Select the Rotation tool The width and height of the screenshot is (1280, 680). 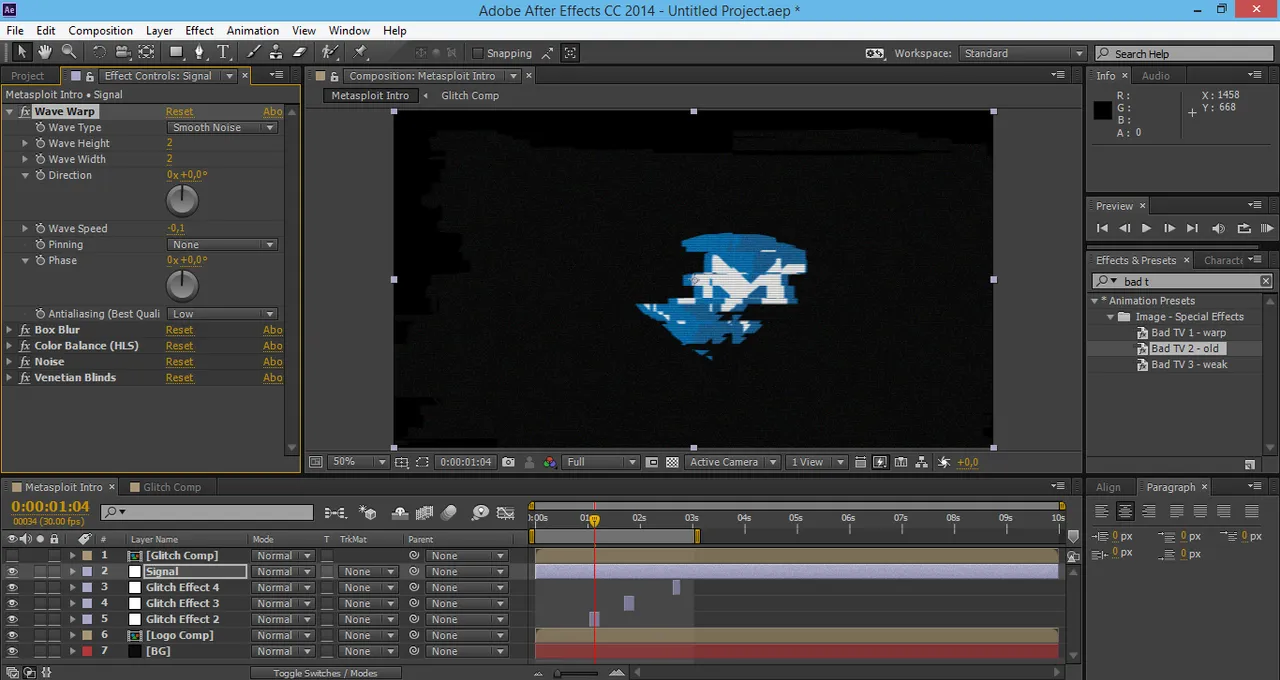coord(99,52)
